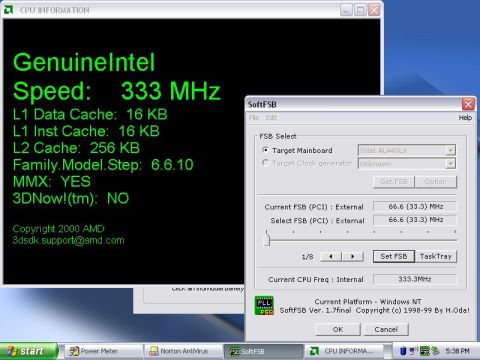Image resolution: width=480 pixels, height=360 pixels.
Task: Click the blue shield tray icon
Action: click(x=403, y=351)
